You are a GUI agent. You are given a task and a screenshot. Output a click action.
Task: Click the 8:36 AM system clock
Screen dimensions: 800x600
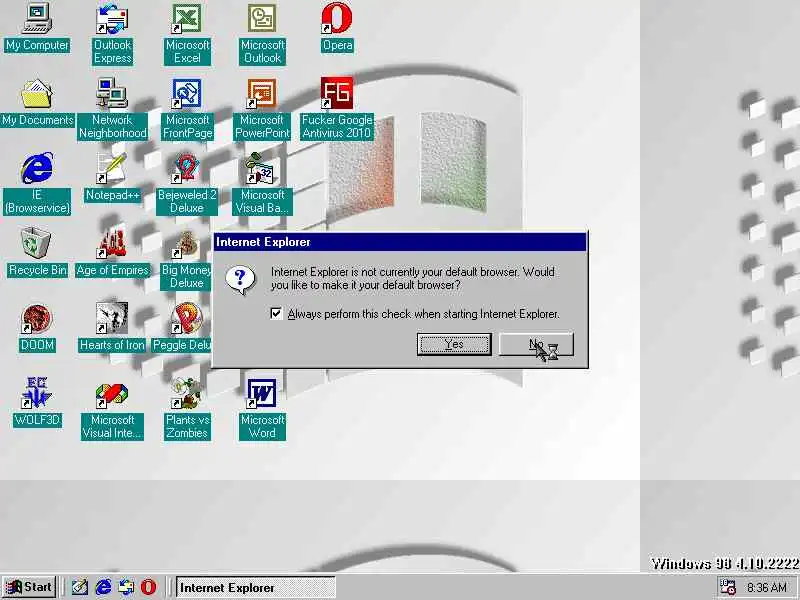(x=766, y=587)
